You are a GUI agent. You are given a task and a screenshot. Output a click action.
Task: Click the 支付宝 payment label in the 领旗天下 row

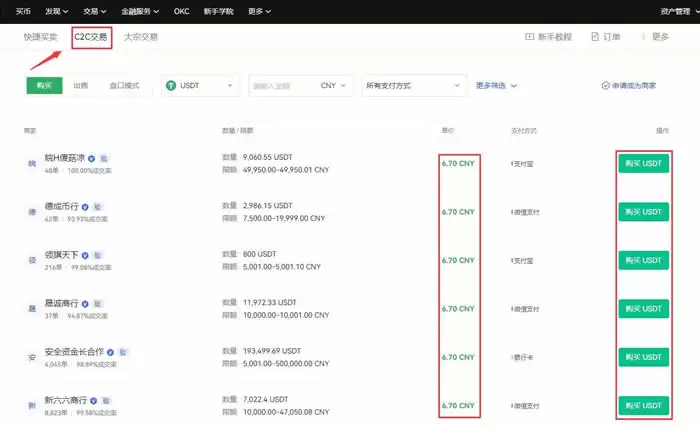coord(523,261)
